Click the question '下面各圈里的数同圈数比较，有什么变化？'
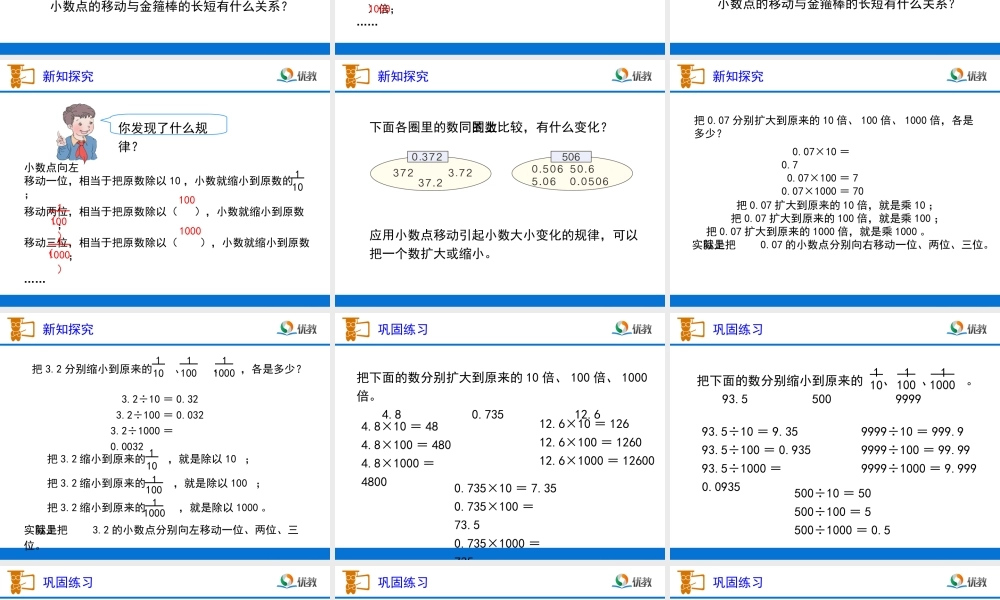1000x600 pixels. [x=489, y=128]
